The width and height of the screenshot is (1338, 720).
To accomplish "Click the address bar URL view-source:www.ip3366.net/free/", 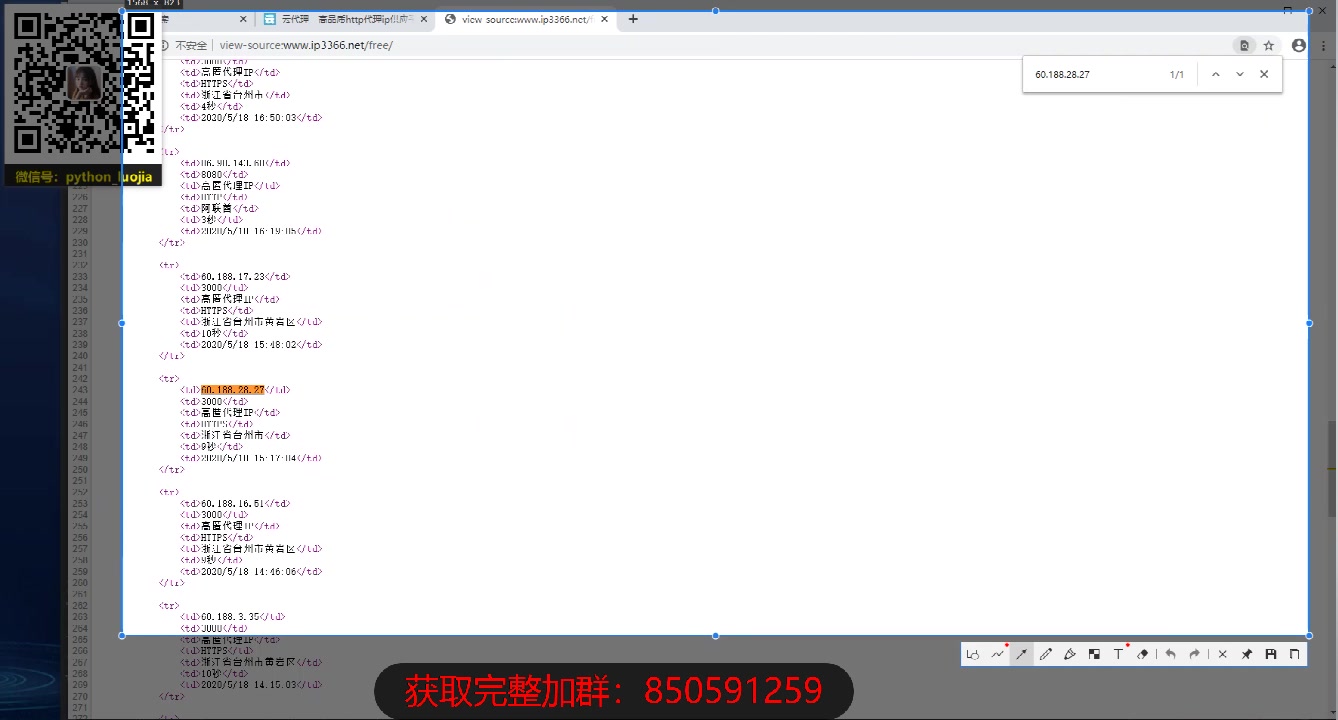I will (x=306, y=45).
